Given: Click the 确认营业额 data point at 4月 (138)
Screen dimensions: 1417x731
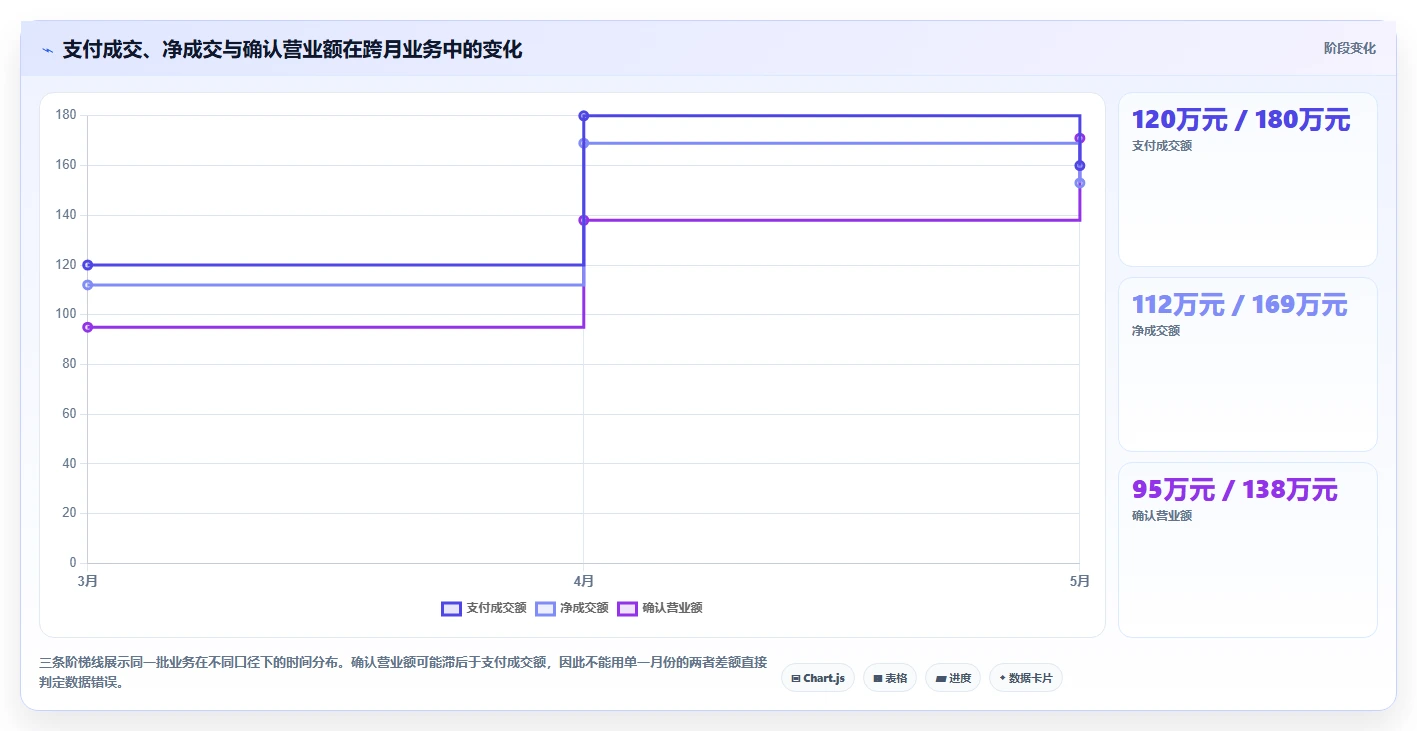Looking at the screenshot, I should pyautogui.click(x=584, y=220).
